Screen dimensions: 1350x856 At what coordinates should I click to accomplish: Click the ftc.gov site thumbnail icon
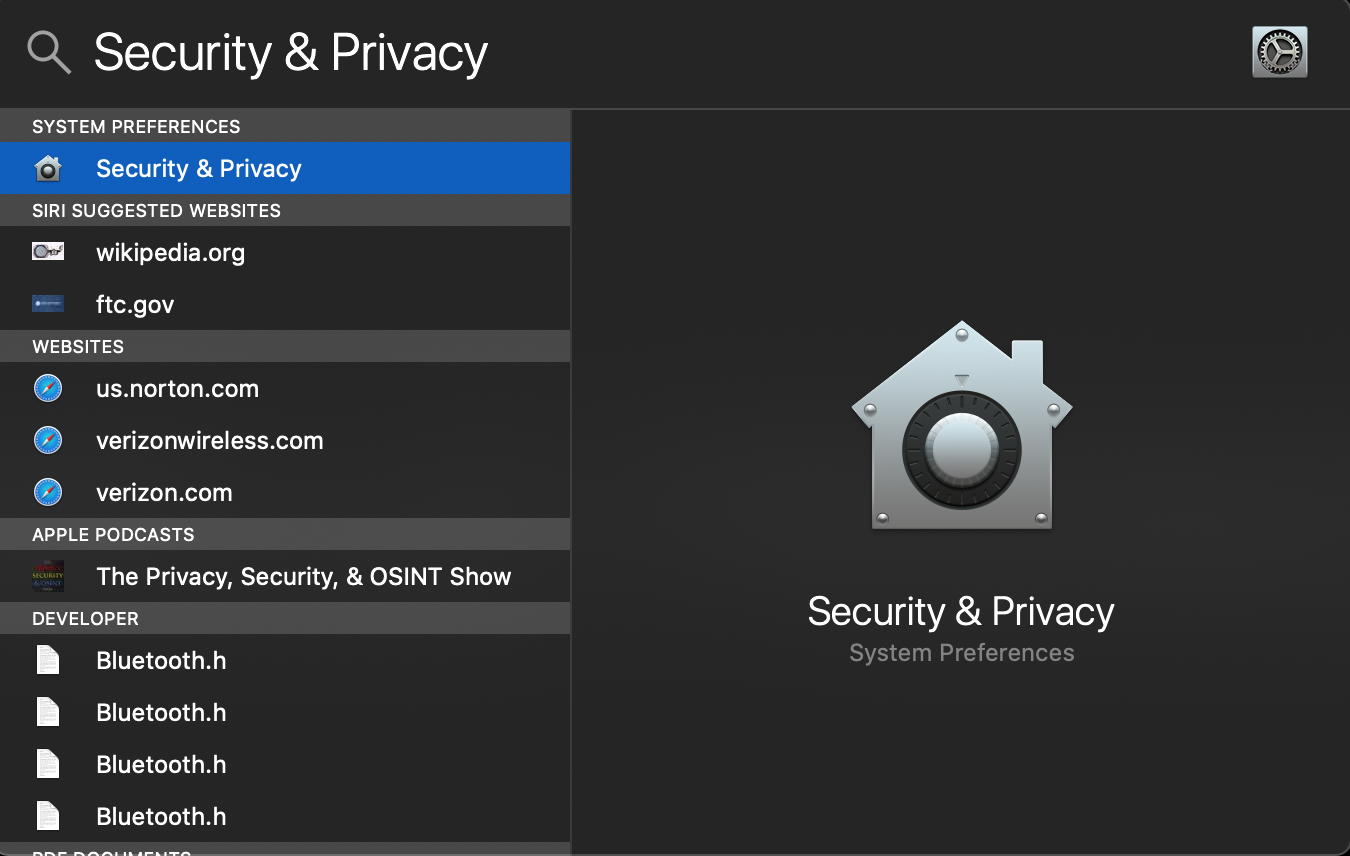pos(48,304)
